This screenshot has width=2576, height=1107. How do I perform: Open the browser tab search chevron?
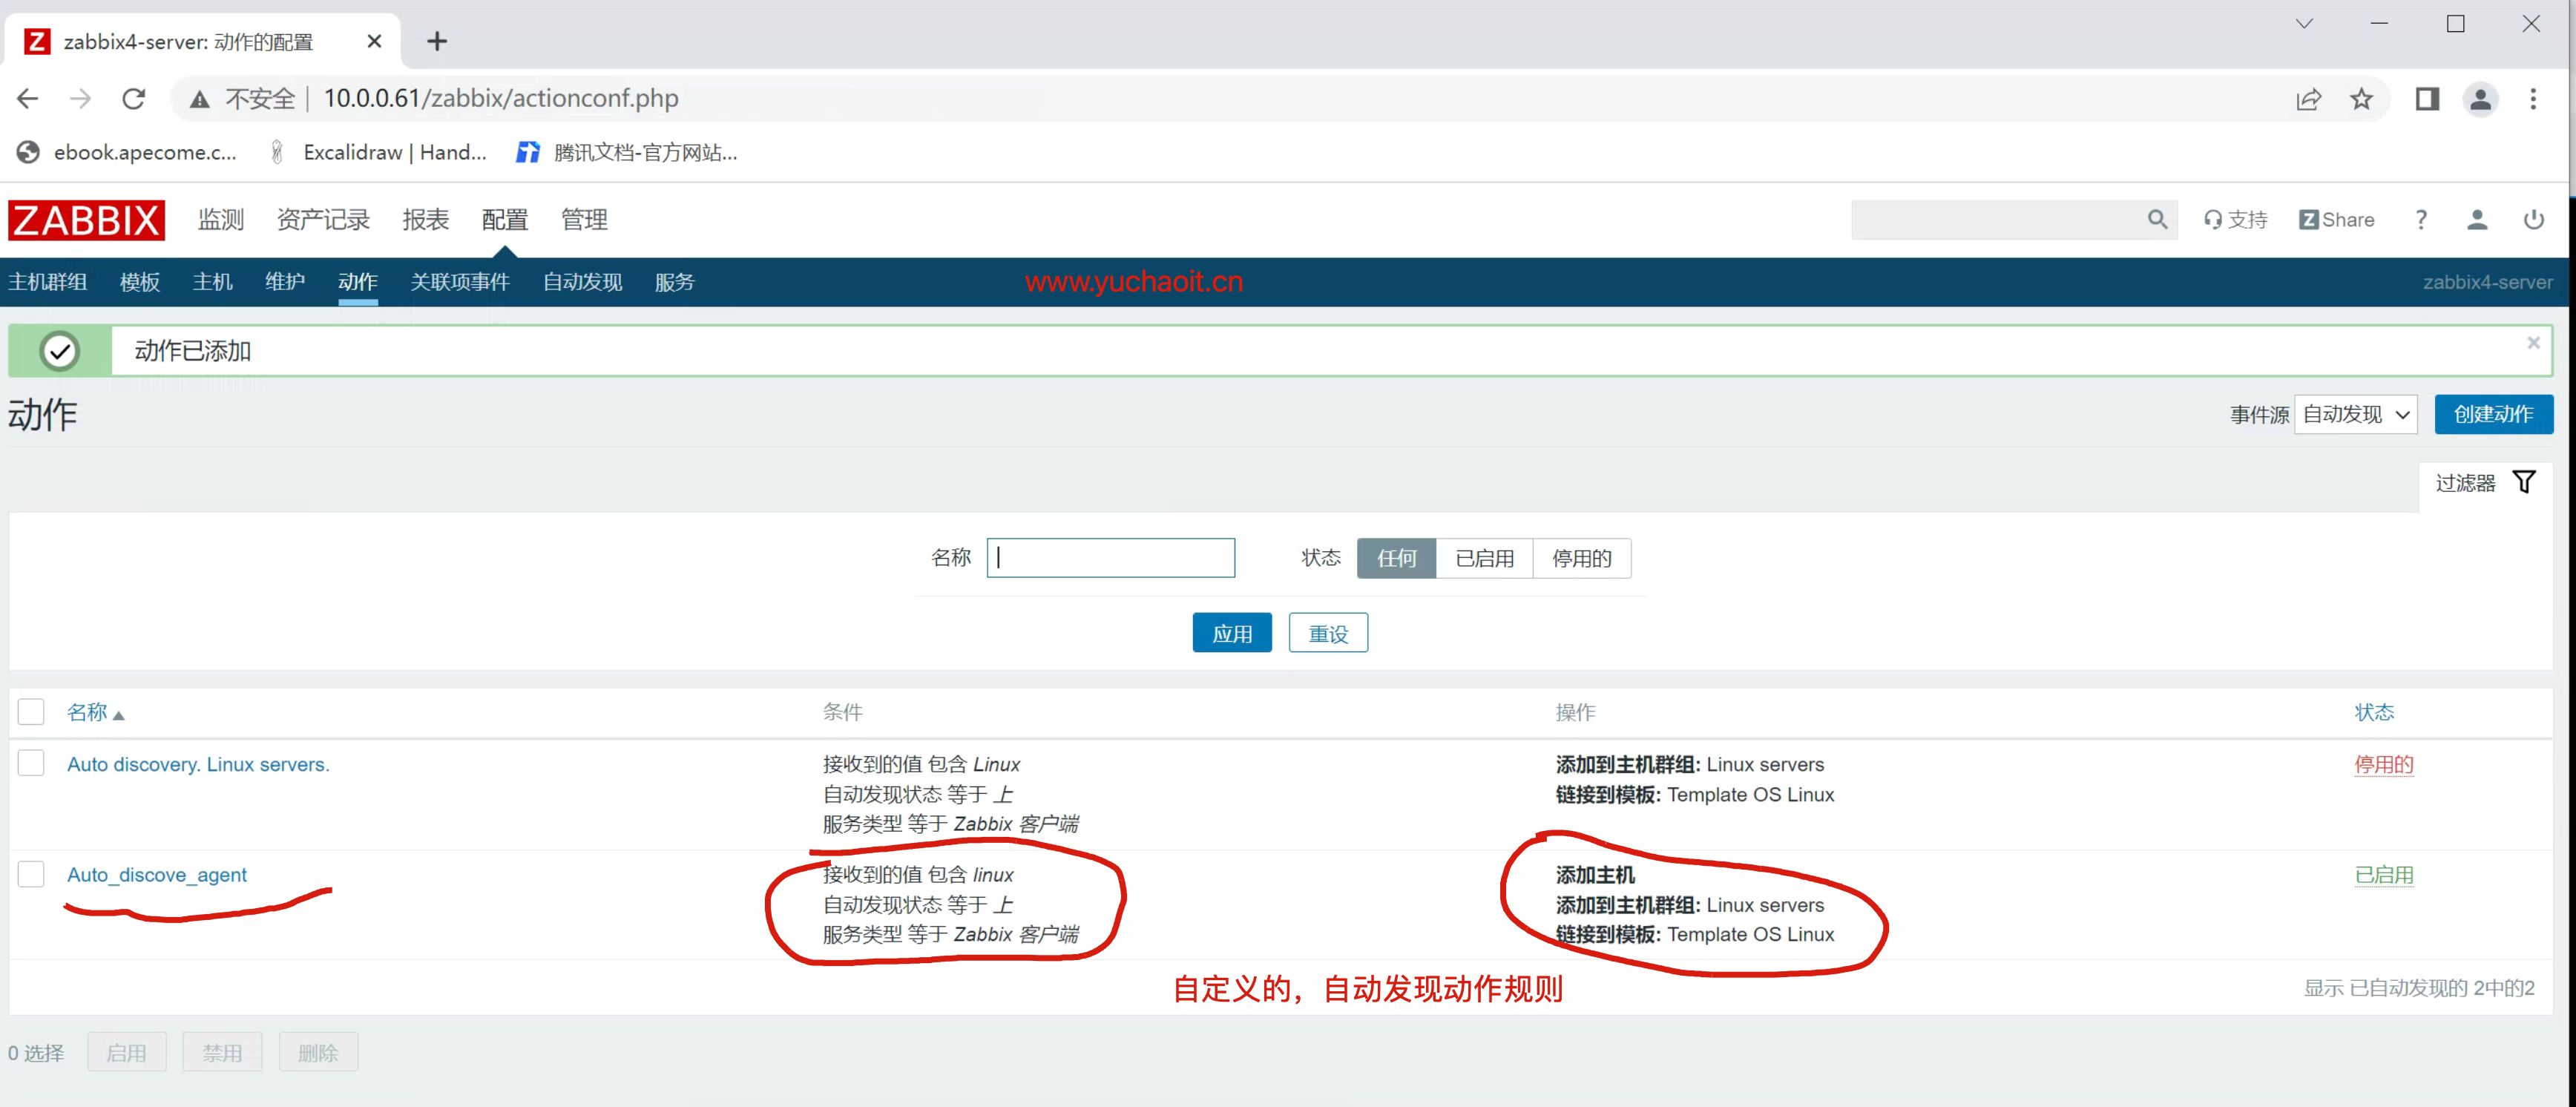click(2303, 24)
